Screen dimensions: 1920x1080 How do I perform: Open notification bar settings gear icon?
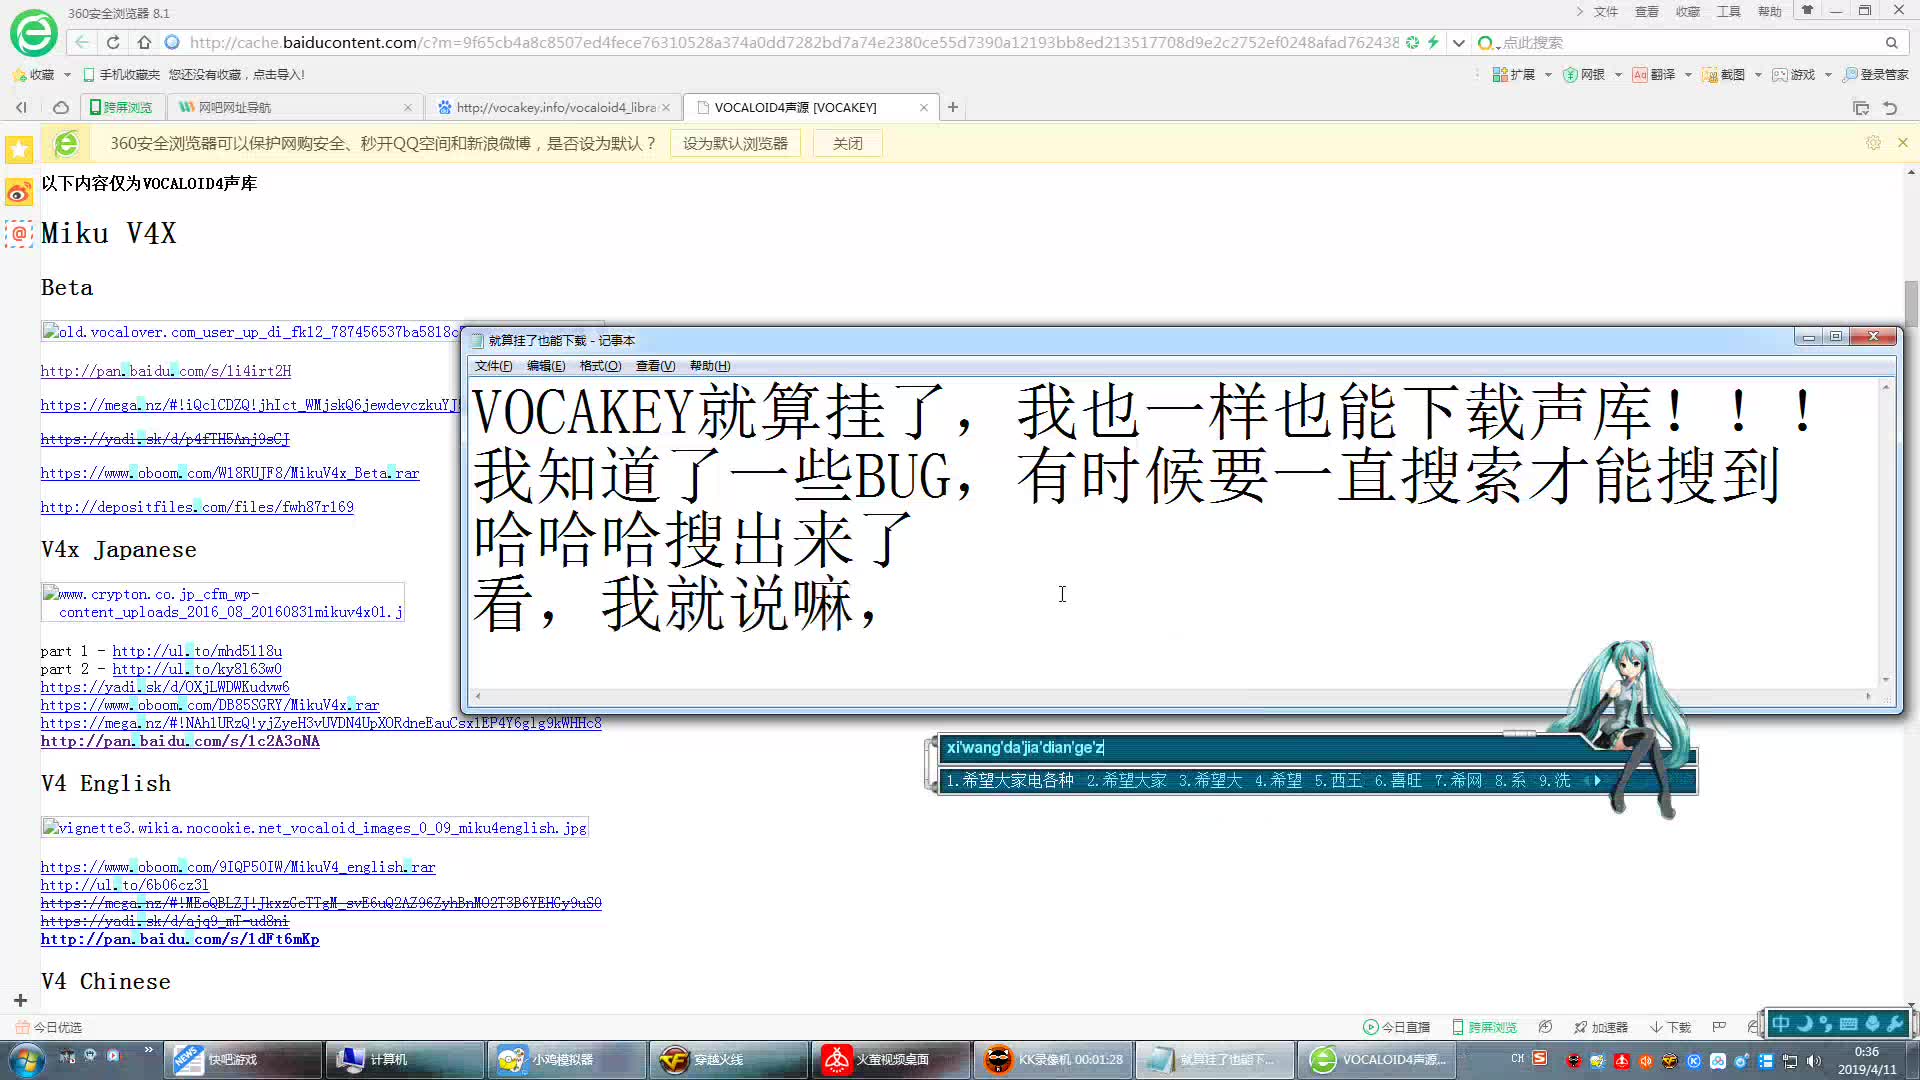(x=1873, y=143)
